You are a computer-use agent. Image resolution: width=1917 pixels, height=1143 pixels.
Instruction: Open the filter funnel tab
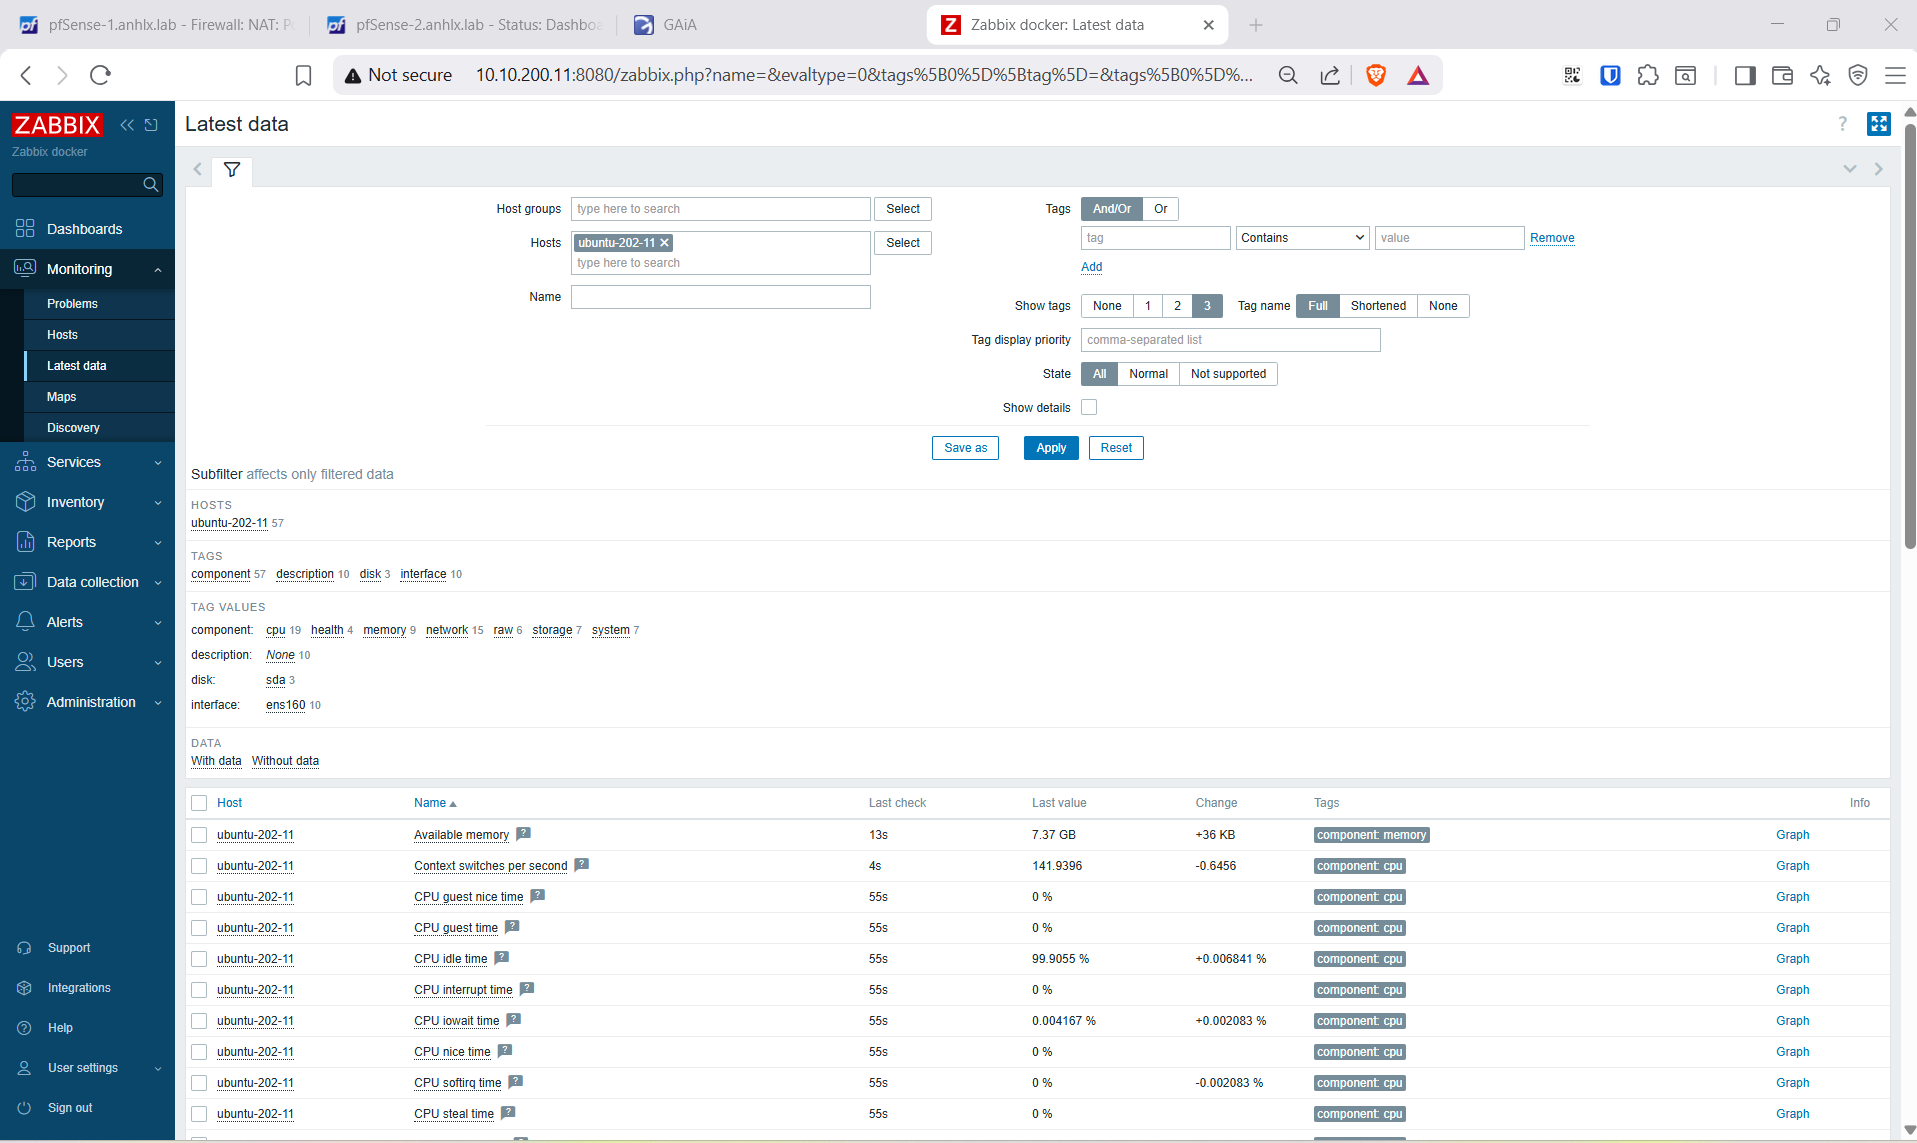pos(232,170)
